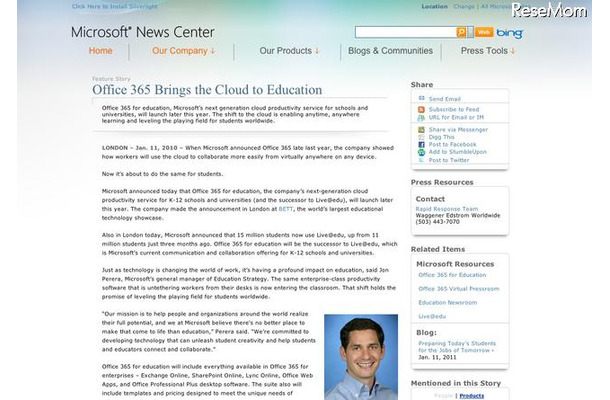Click the Digg This icon
Viewport: 610px width, 400px height.
click(x=421, y=137)
